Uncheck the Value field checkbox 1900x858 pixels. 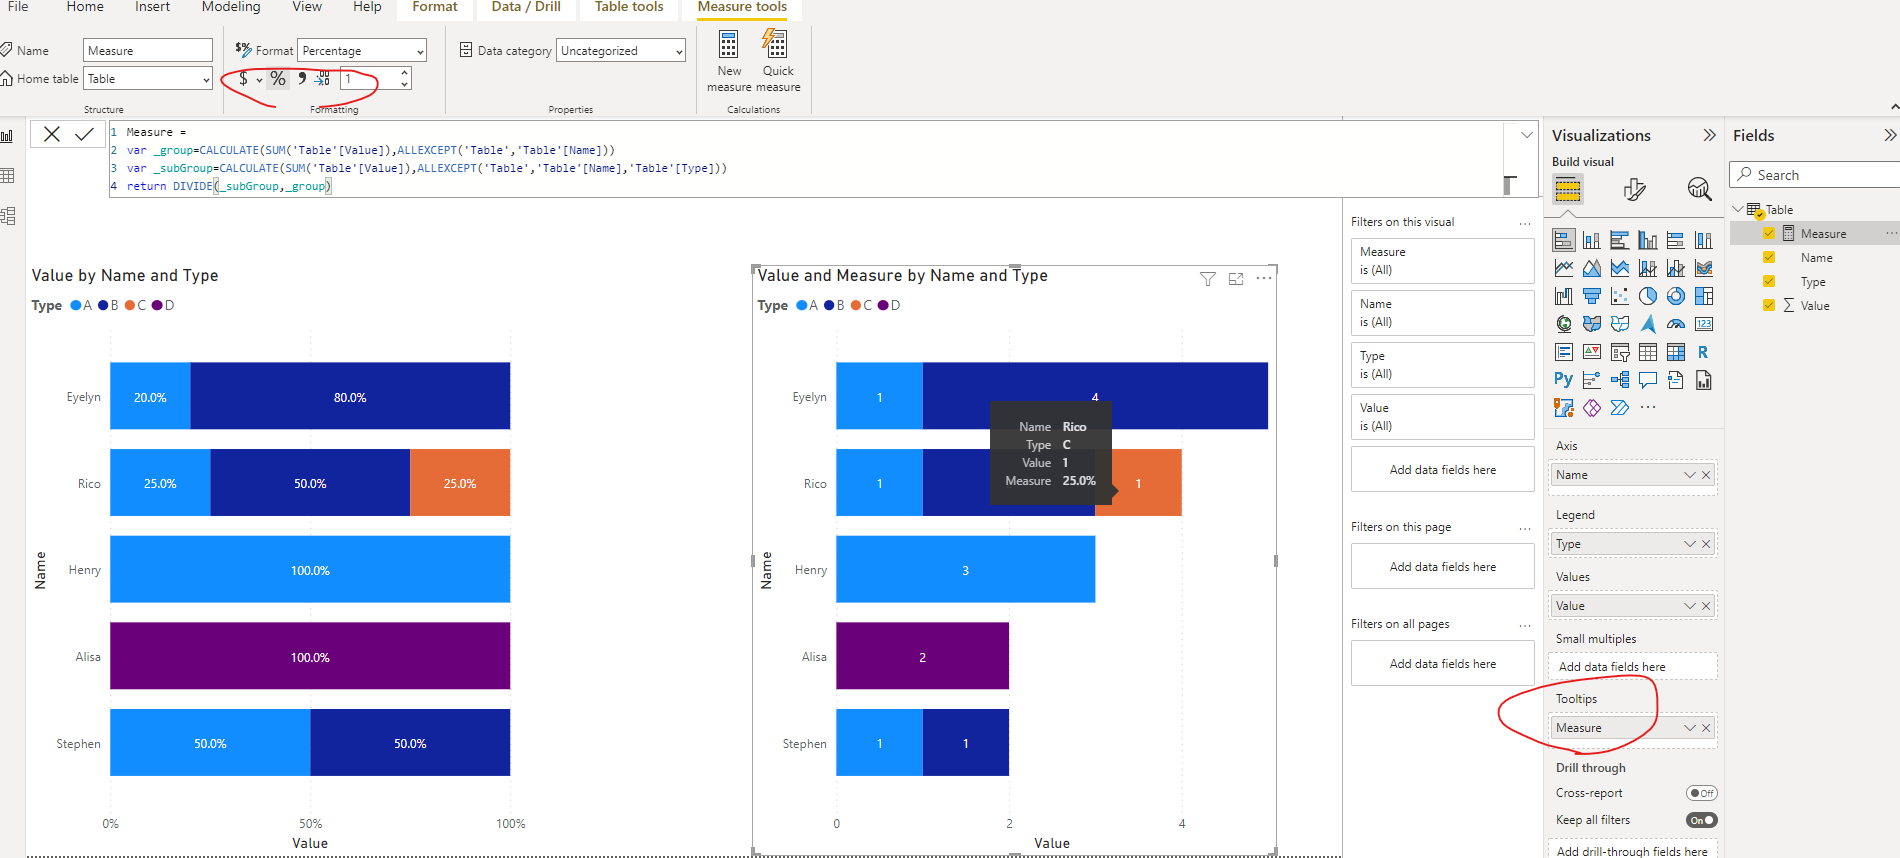point(1769,306)
